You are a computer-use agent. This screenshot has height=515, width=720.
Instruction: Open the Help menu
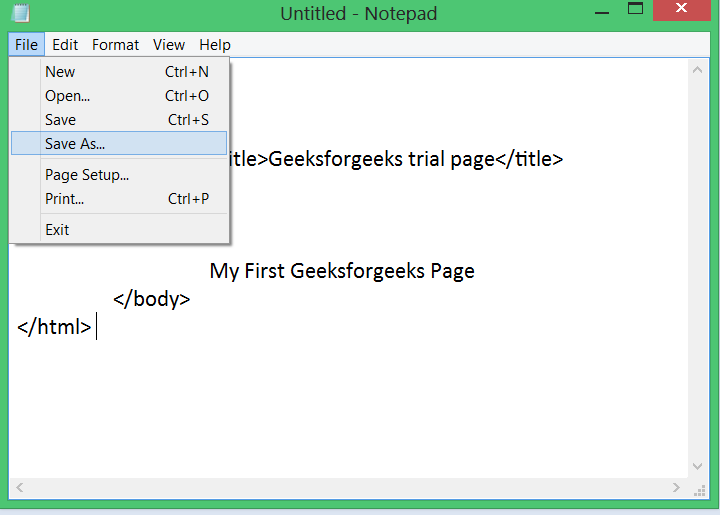(214, 45)
